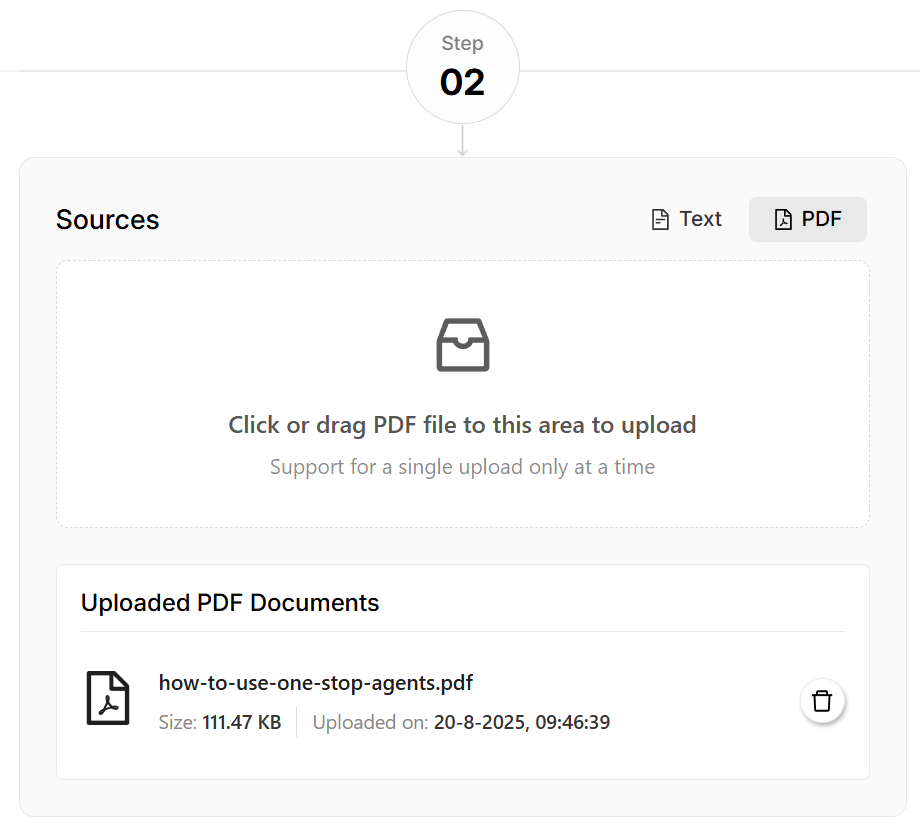Select the inbox upload icon

point(462,345)
